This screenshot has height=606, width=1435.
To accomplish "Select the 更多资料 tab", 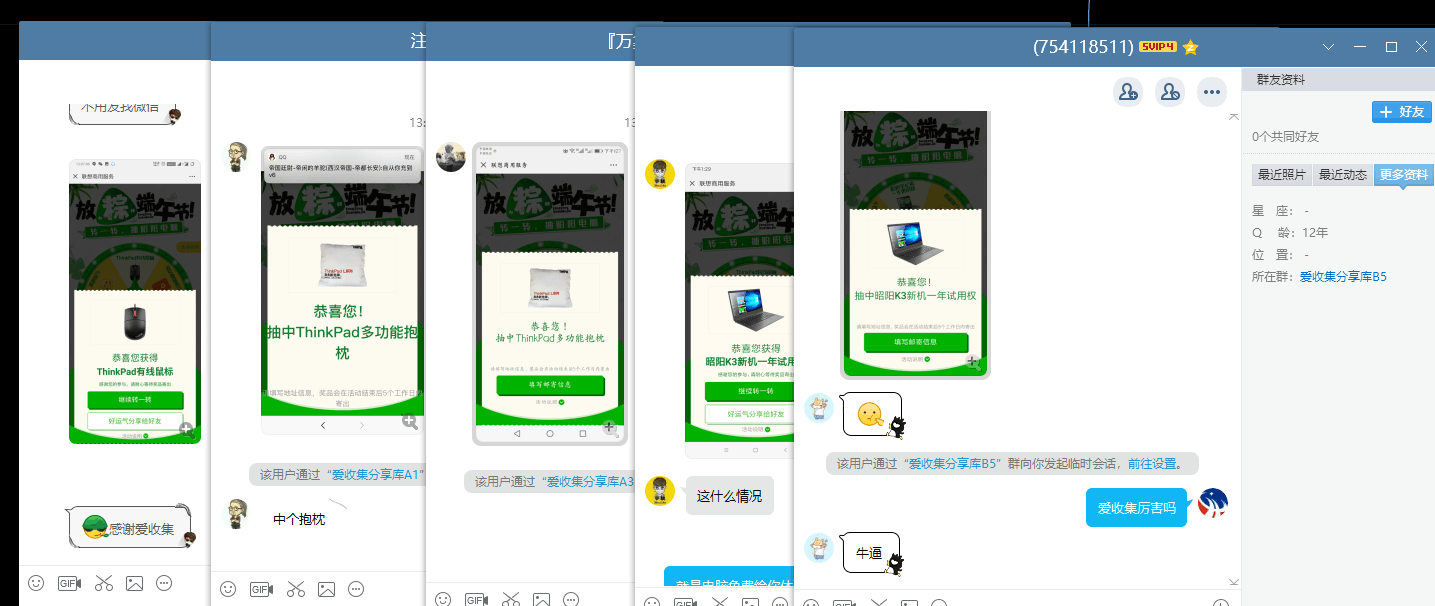I will tap(1403, 175).
